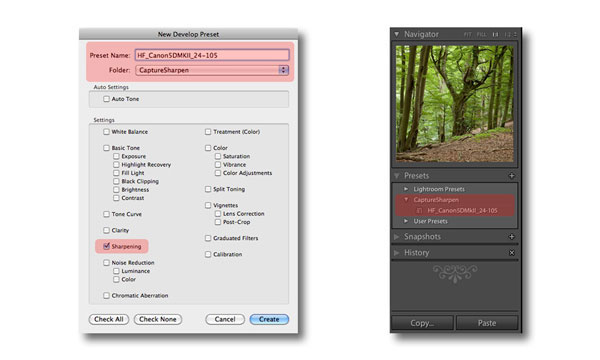
Task: Check the Vignettes checkbox
Action: pyautogui.click(x=208, y=205)
